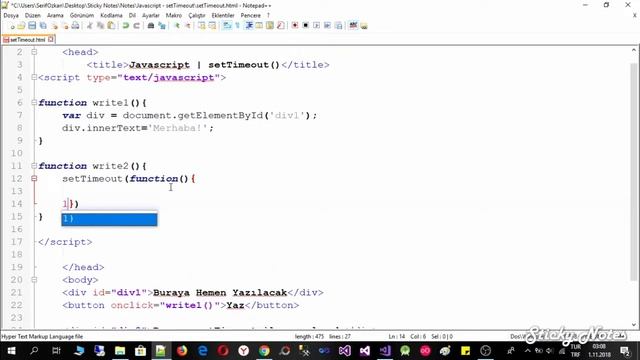The height and width of the screenshot is (360, 640).
Task: Click Run macro multiple times icon
Action: click(327, 26)
